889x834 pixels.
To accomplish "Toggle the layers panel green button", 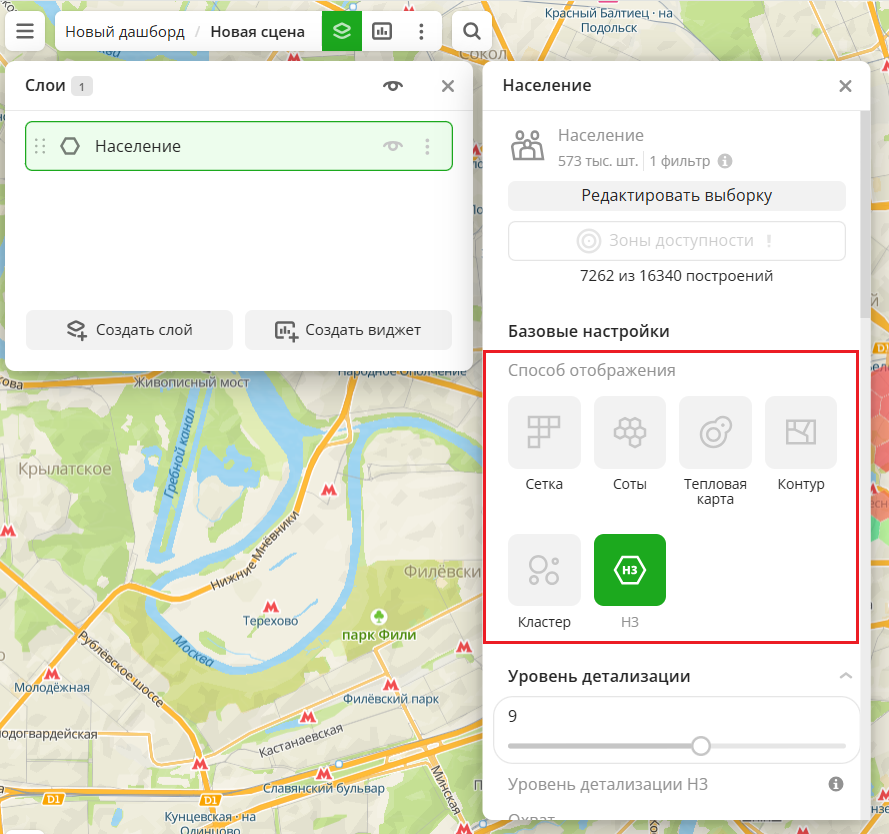I will (x=342, y=32).
